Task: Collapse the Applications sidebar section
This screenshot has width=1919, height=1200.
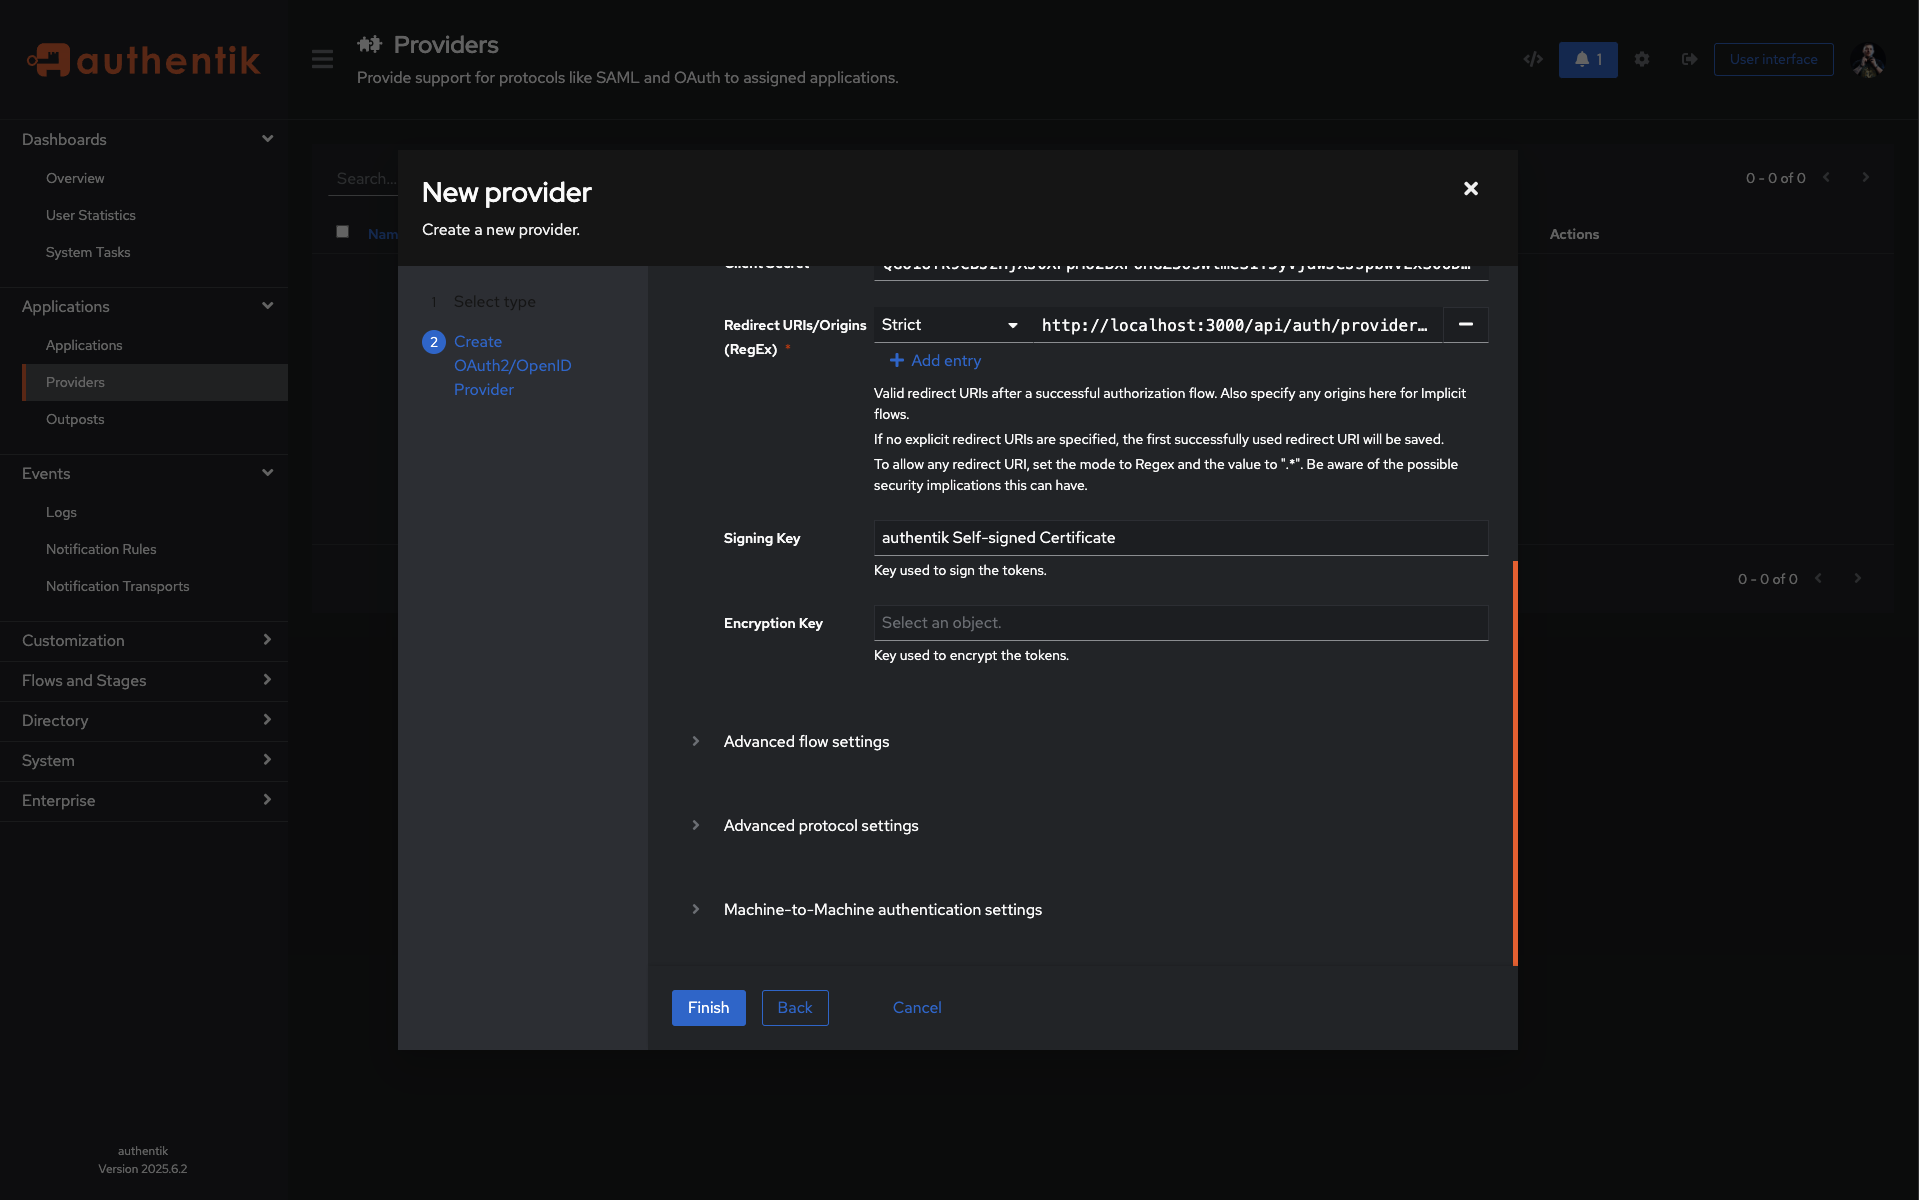Action: click(144, 306)
